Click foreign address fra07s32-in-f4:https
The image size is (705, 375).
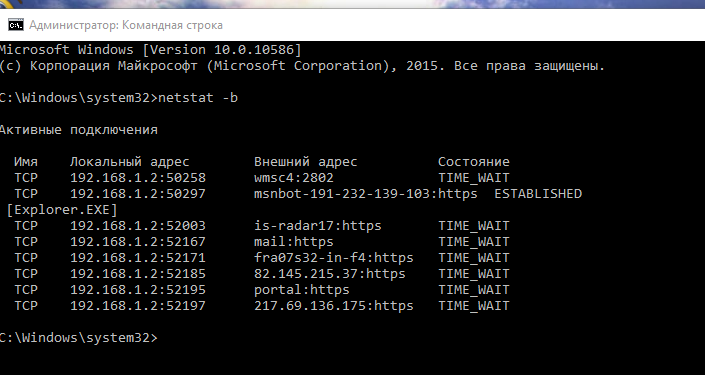tap(334, 258)
